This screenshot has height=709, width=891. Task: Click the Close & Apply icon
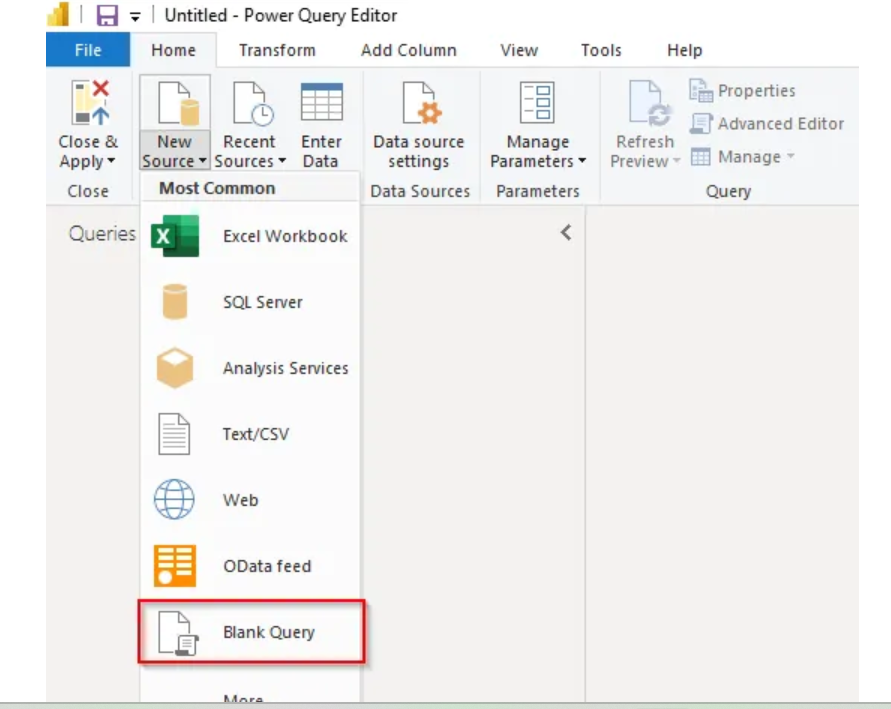[90, 102]
